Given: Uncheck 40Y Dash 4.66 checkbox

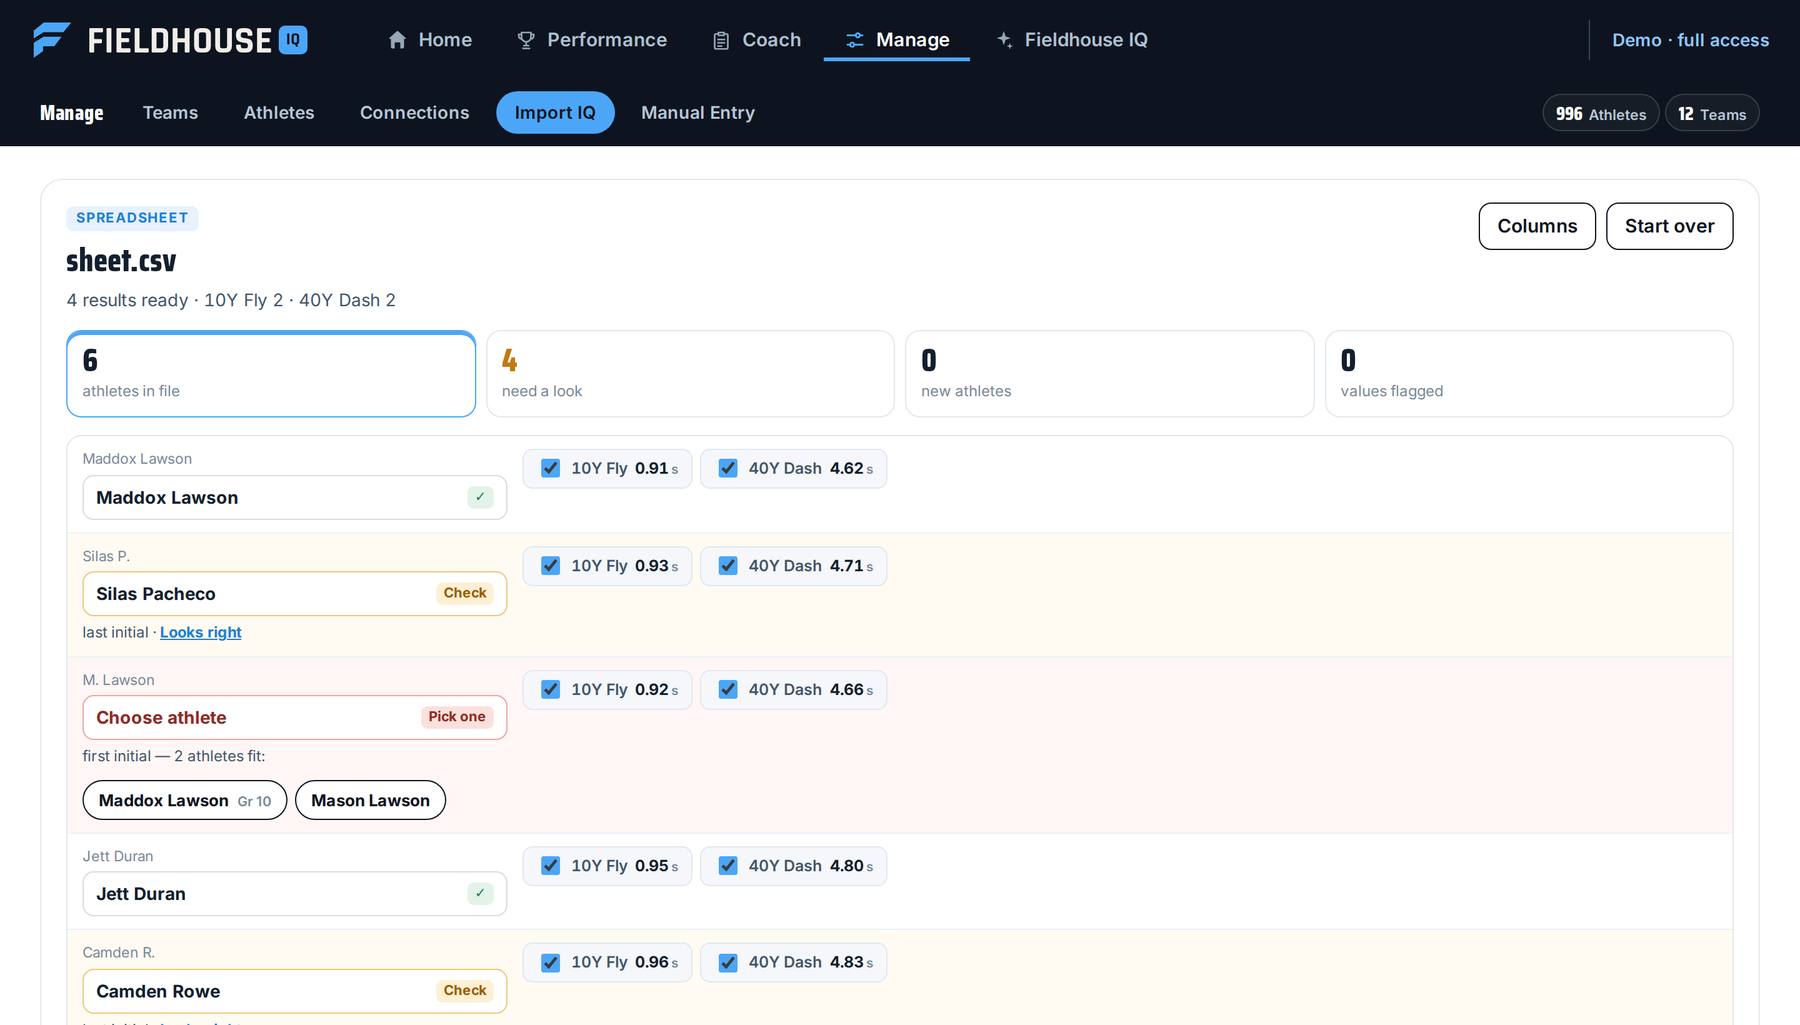Looking at the screenshot, I should click(728, 689).
